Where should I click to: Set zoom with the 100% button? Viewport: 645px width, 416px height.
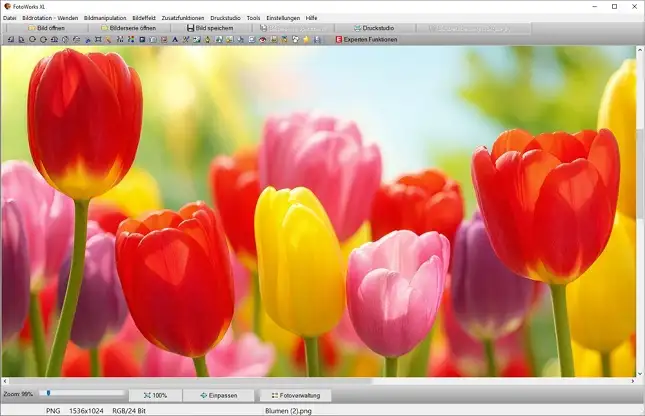coord(155,395)
